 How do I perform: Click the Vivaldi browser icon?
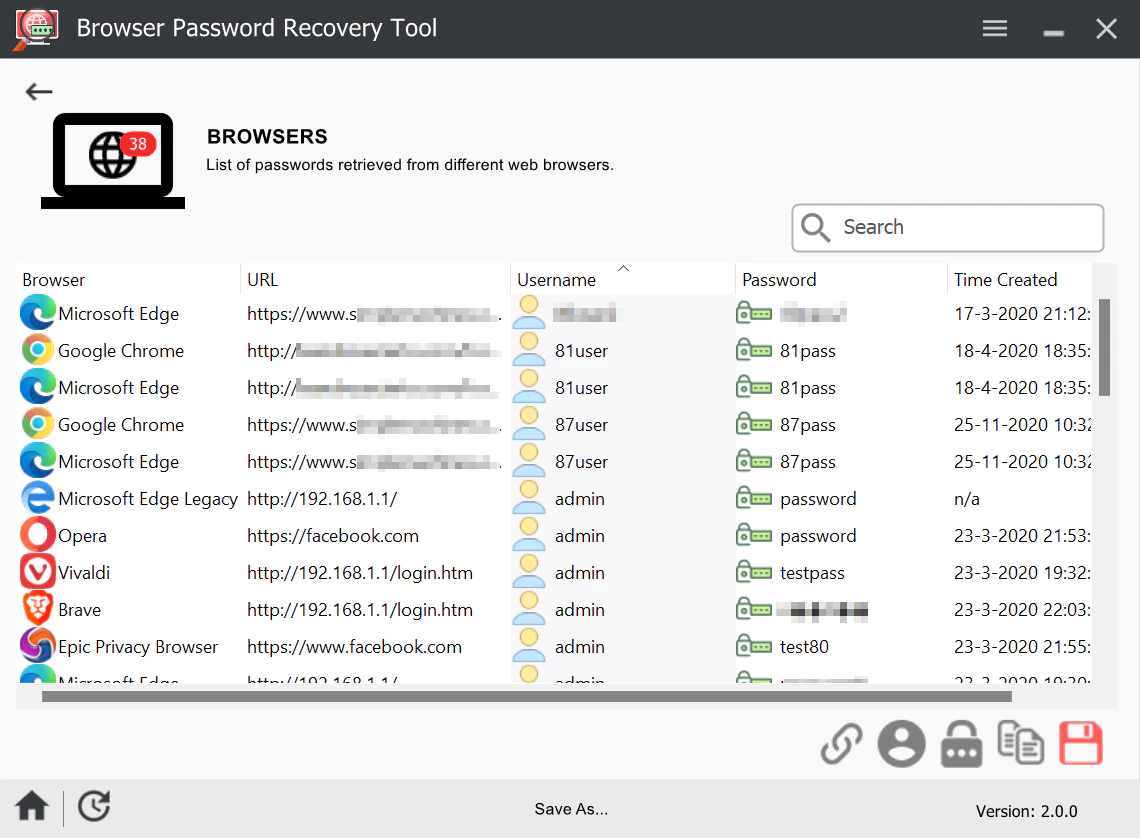coord(38,572)
